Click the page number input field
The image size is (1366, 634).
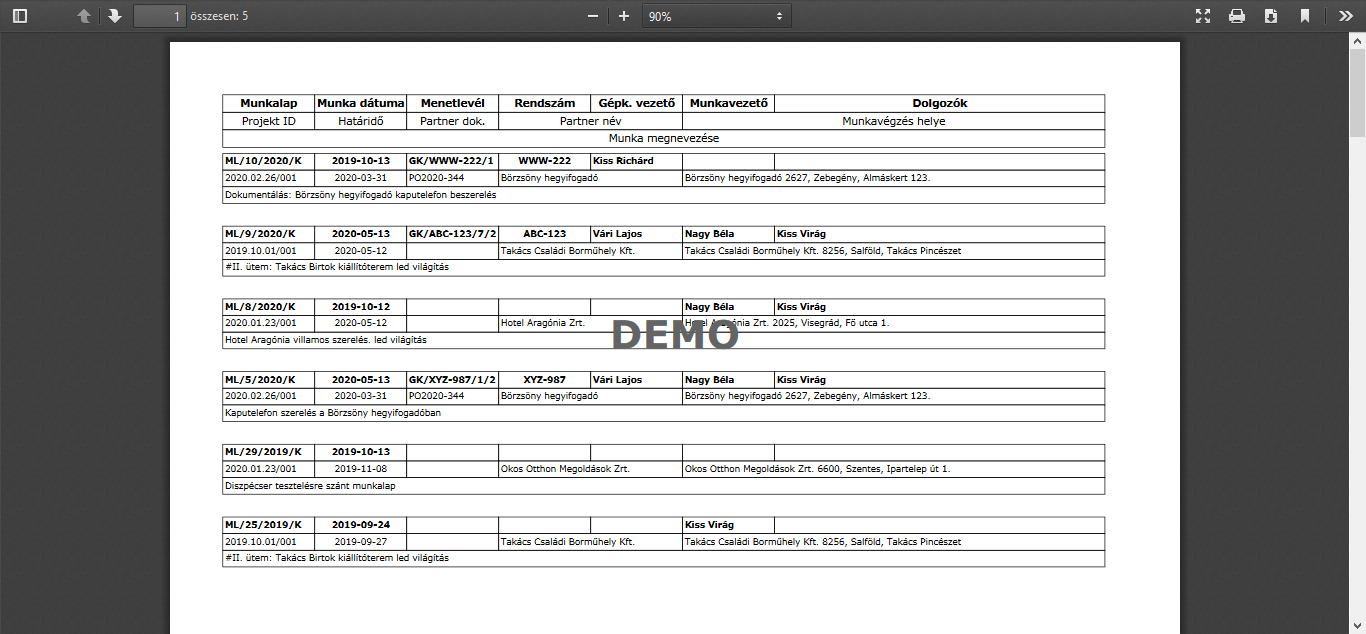coord(160,16)
